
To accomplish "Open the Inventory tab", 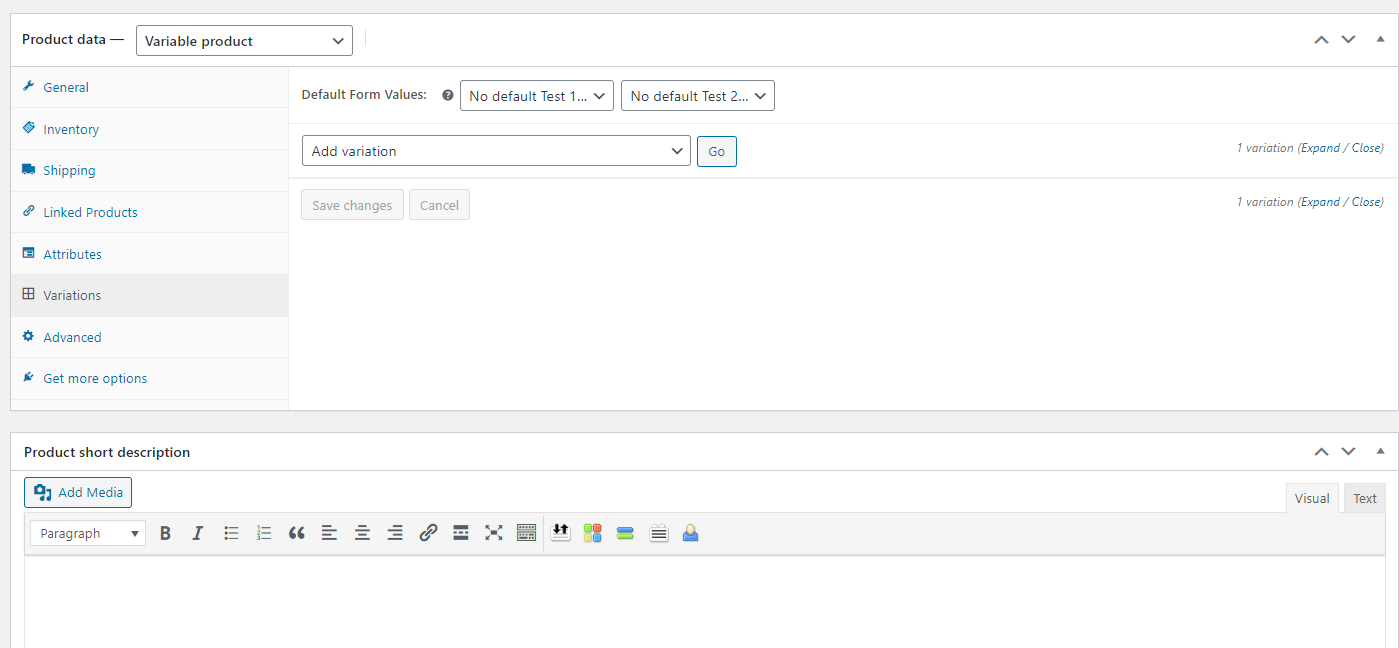I will click(71, 129).
